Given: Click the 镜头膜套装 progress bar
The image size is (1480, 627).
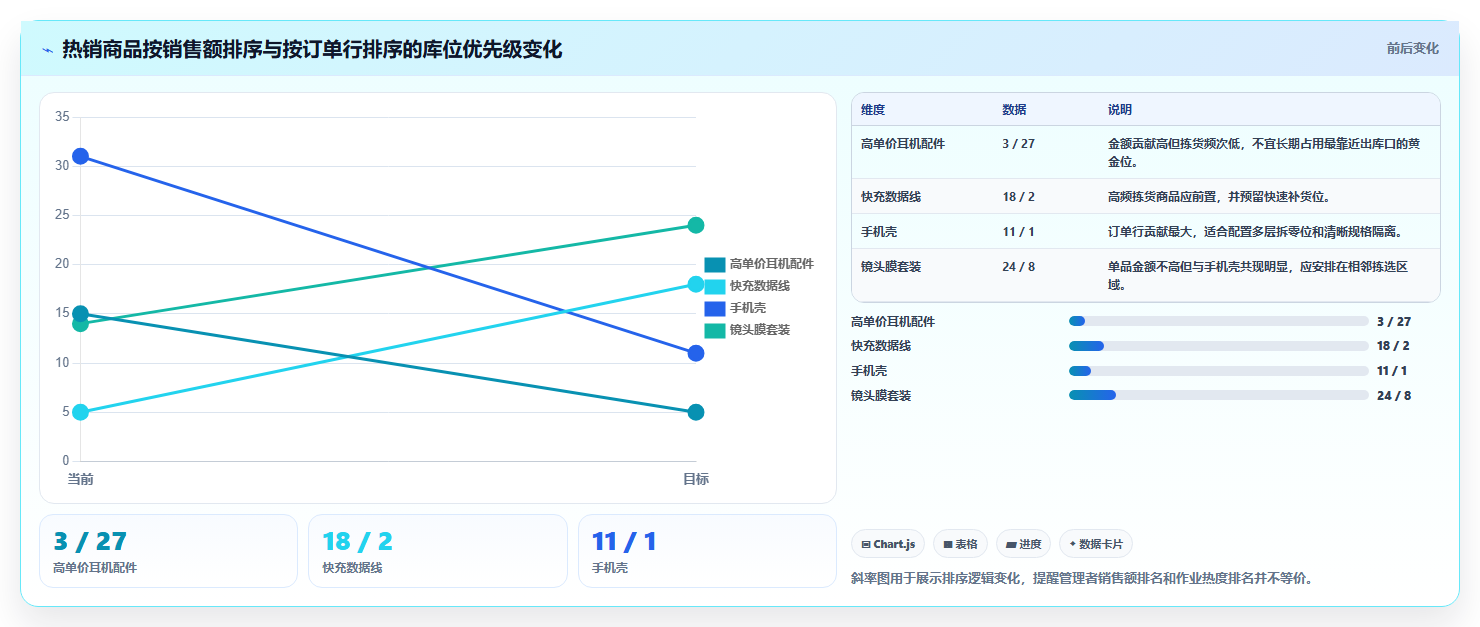Looking at the screenshot, I should [1219, 395].
